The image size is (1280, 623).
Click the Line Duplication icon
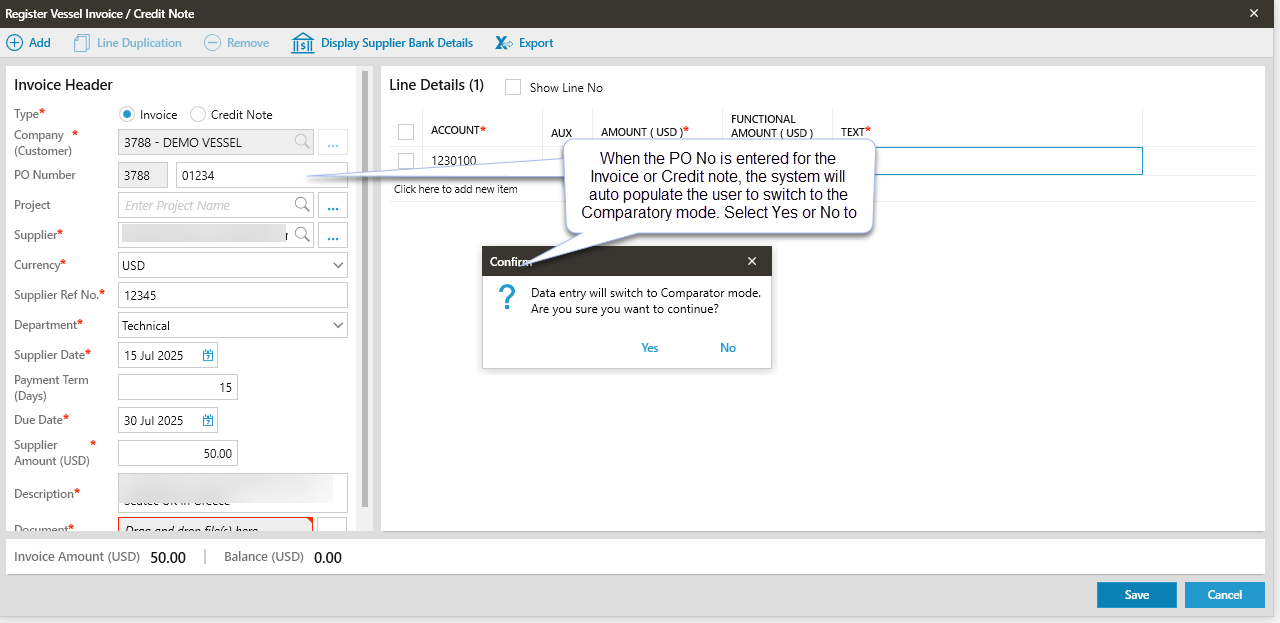click(x=82, y=43)
